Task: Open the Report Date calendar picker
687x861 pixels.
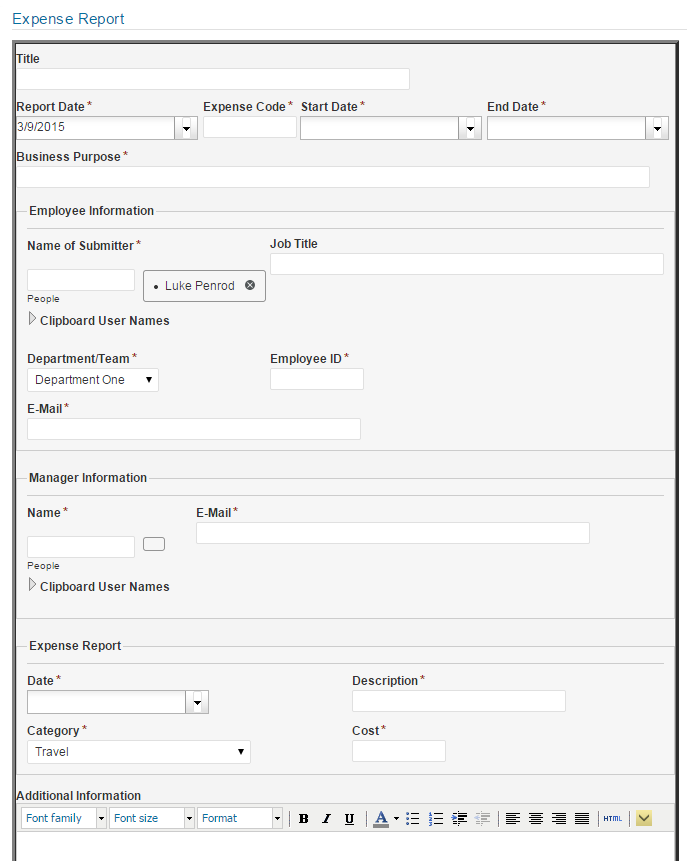Action: tap(185, 128)
